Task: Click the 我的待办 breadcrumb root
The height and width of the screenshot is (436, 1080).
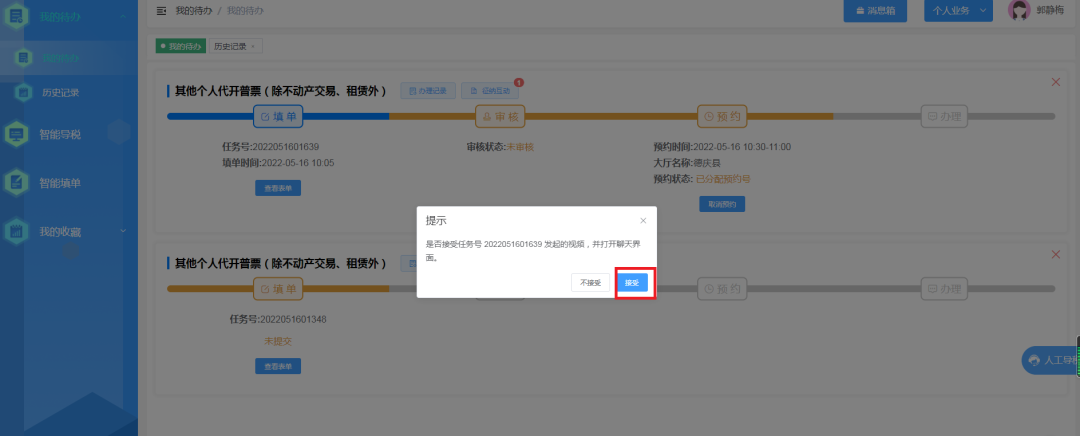Action: coord(192,11)
